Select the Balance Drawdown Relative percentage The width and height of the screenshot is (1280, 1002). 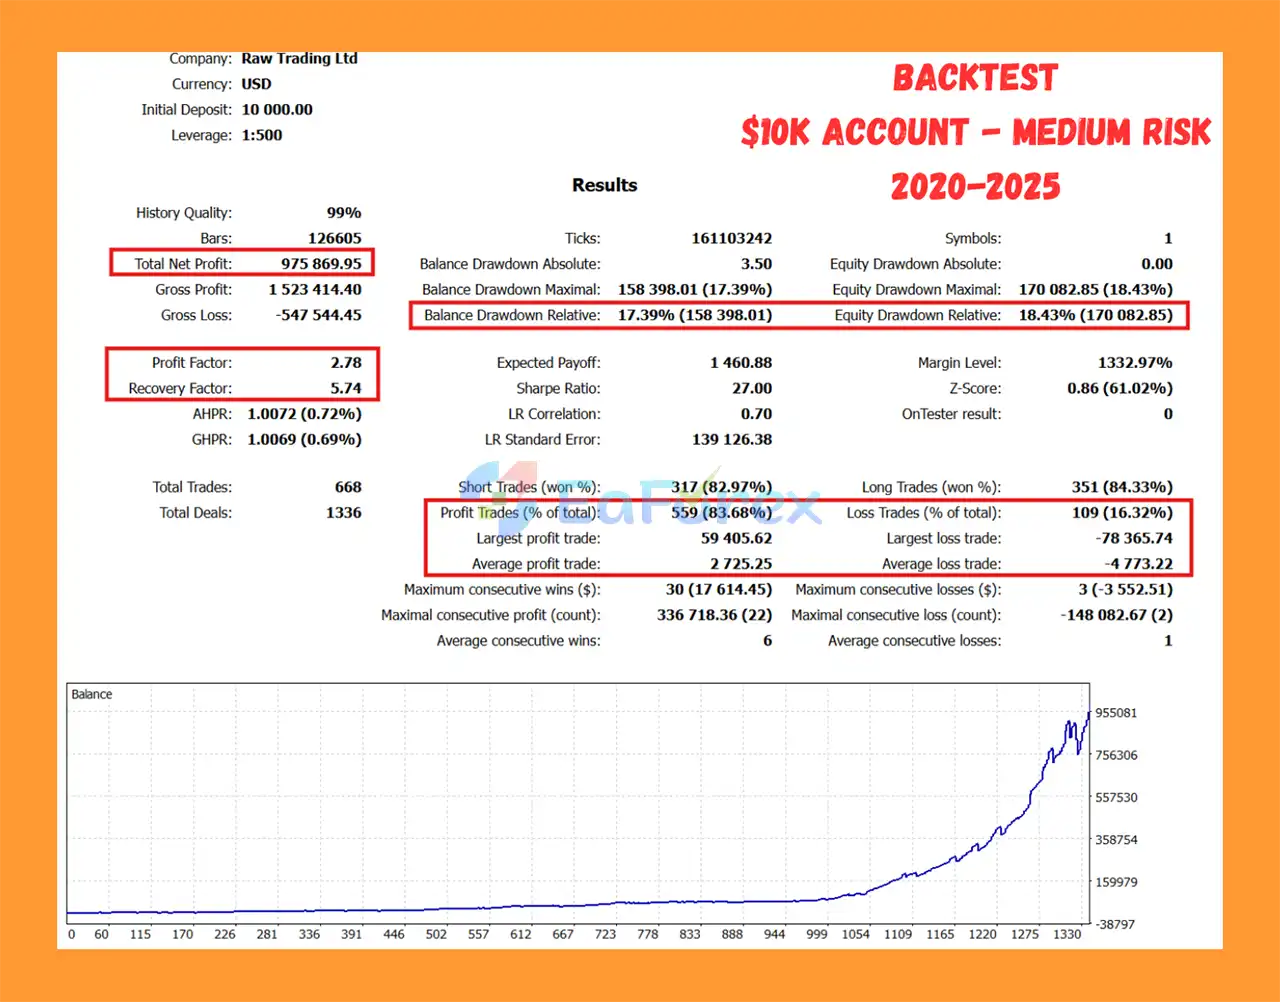pos(694,315)
